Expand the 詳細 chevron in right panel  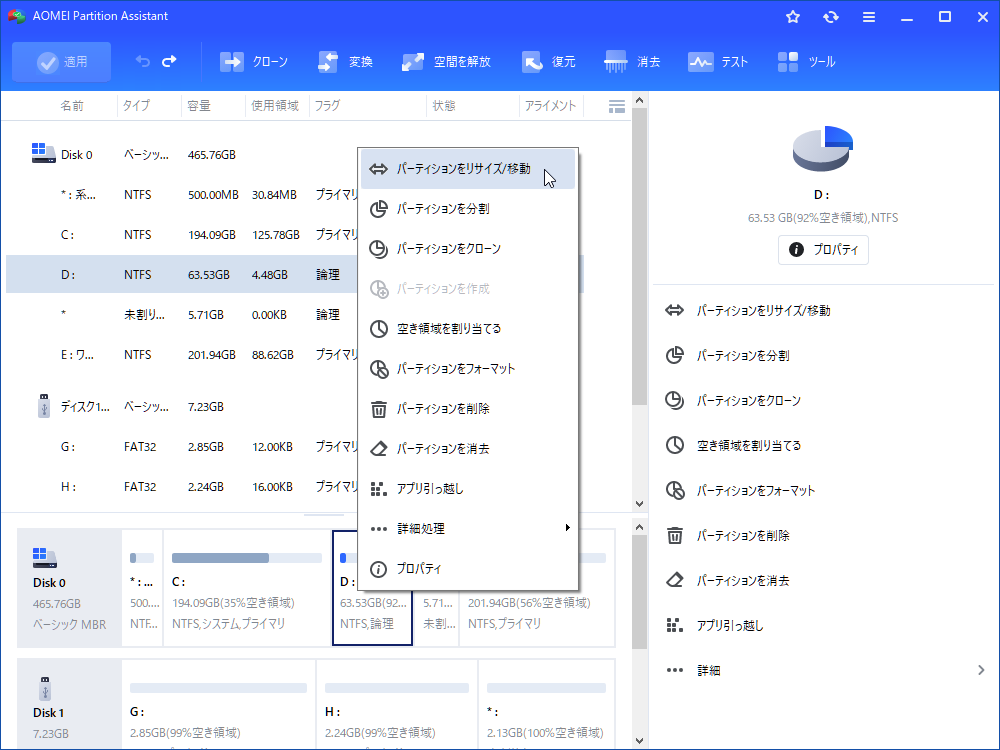point(981,670)
